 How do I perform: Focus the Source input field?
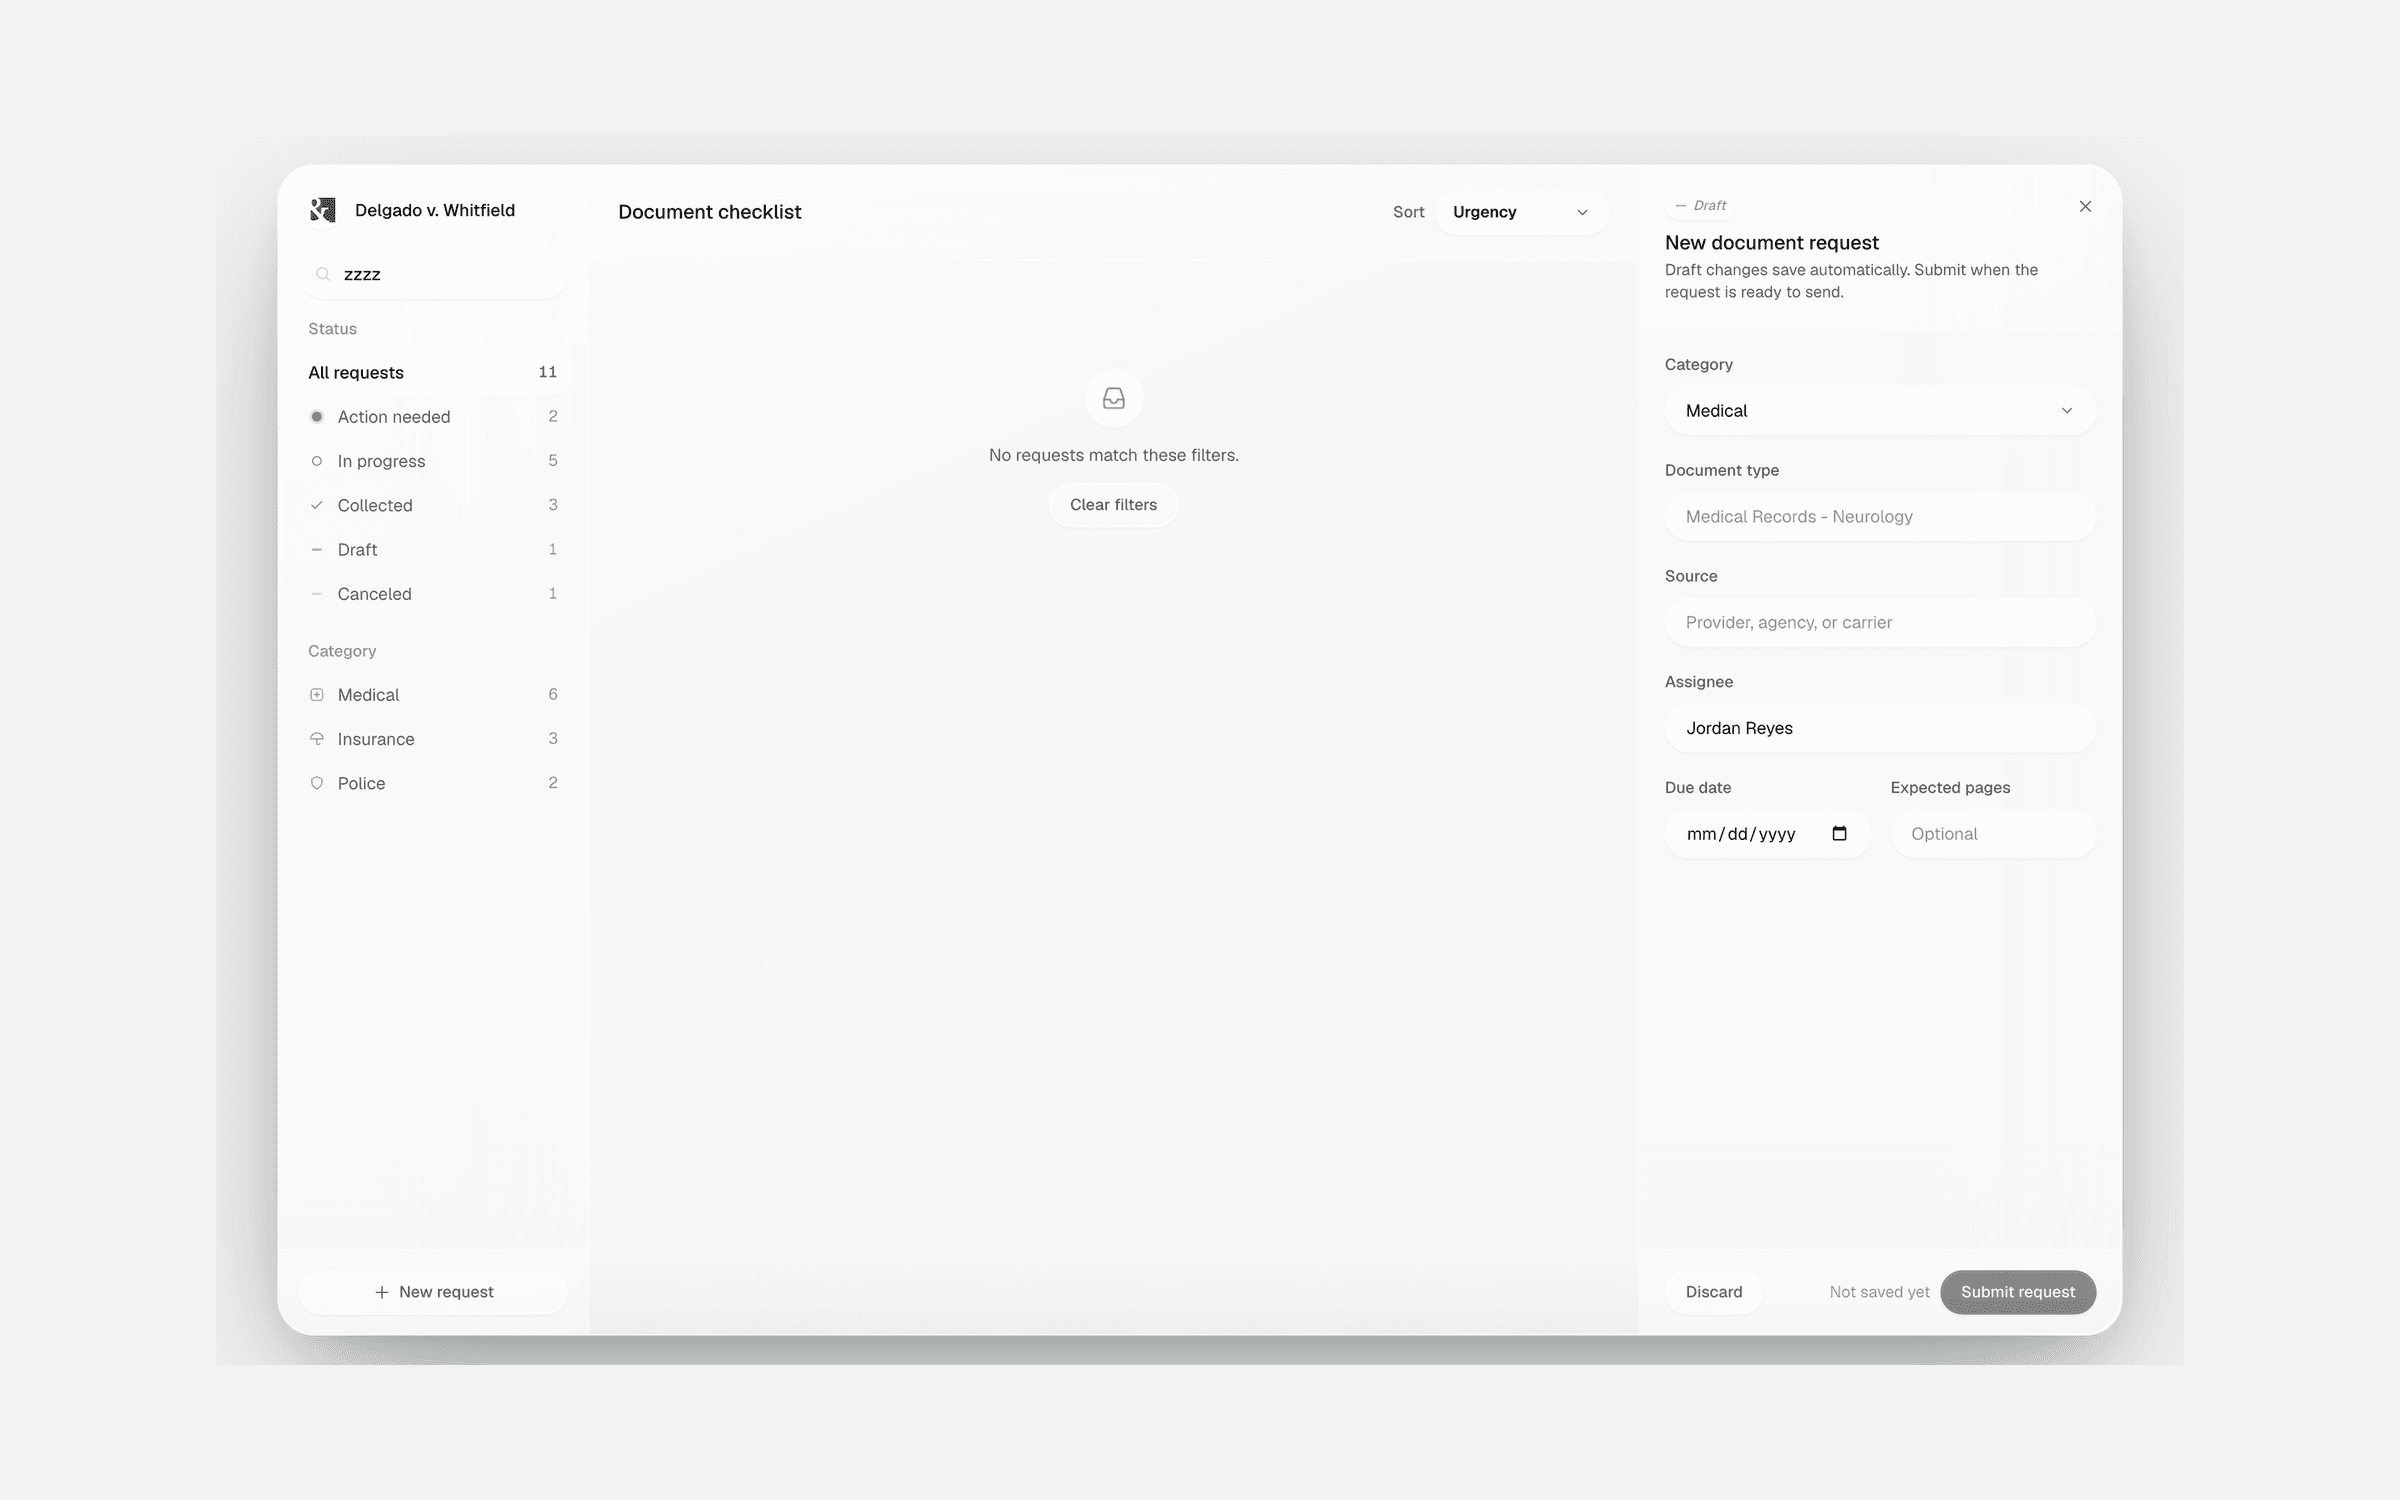(x=1880, y=623)
